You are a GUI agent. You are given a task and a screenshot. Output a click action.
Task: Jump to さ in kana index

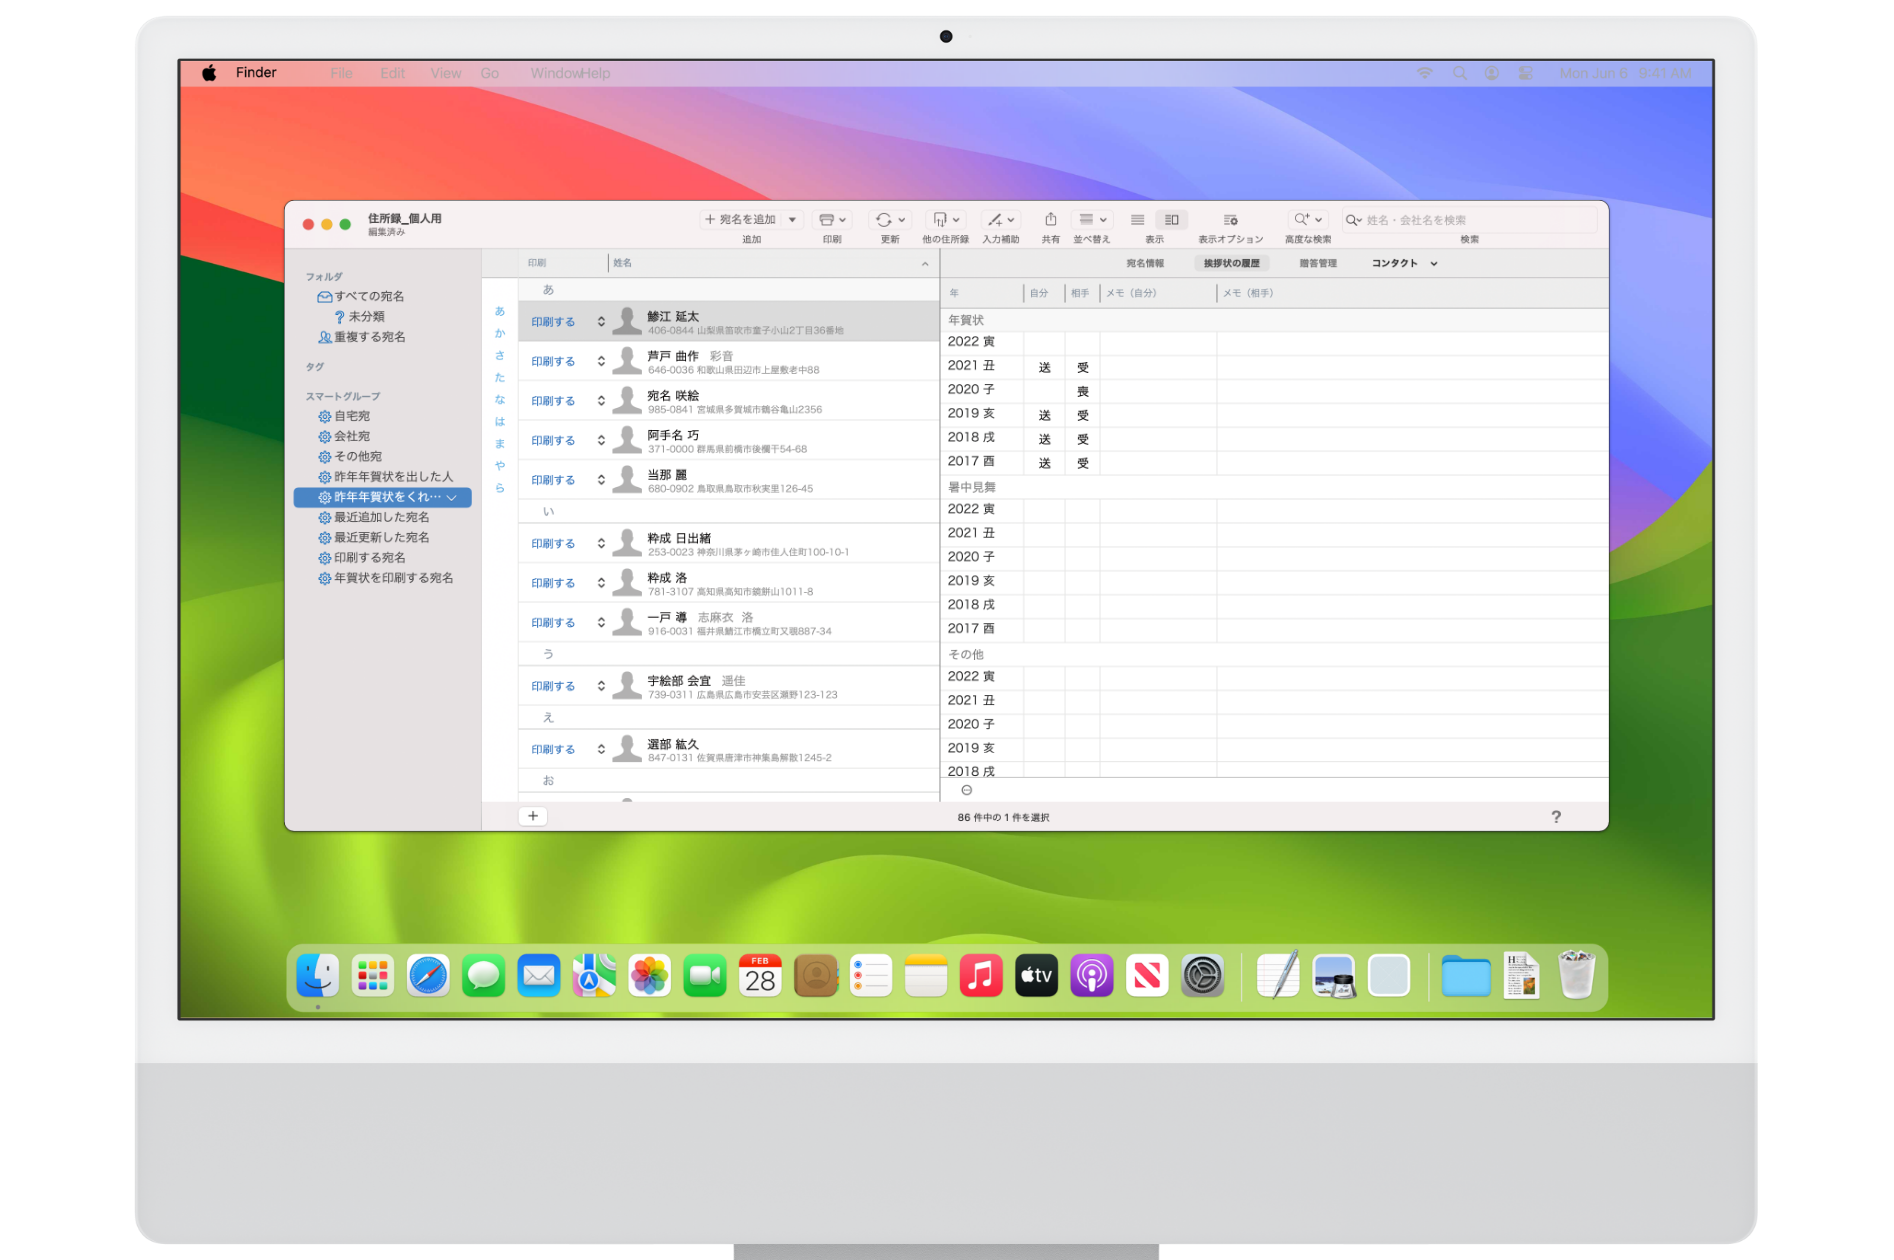click(x=500, y=355)
